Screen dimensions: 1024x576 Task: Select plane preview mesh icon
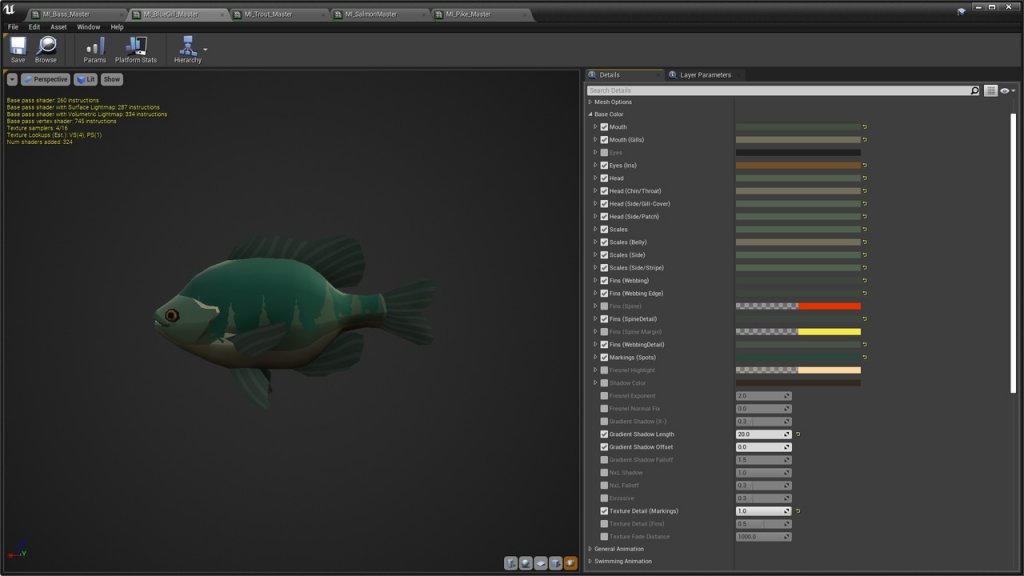[541, 563]
